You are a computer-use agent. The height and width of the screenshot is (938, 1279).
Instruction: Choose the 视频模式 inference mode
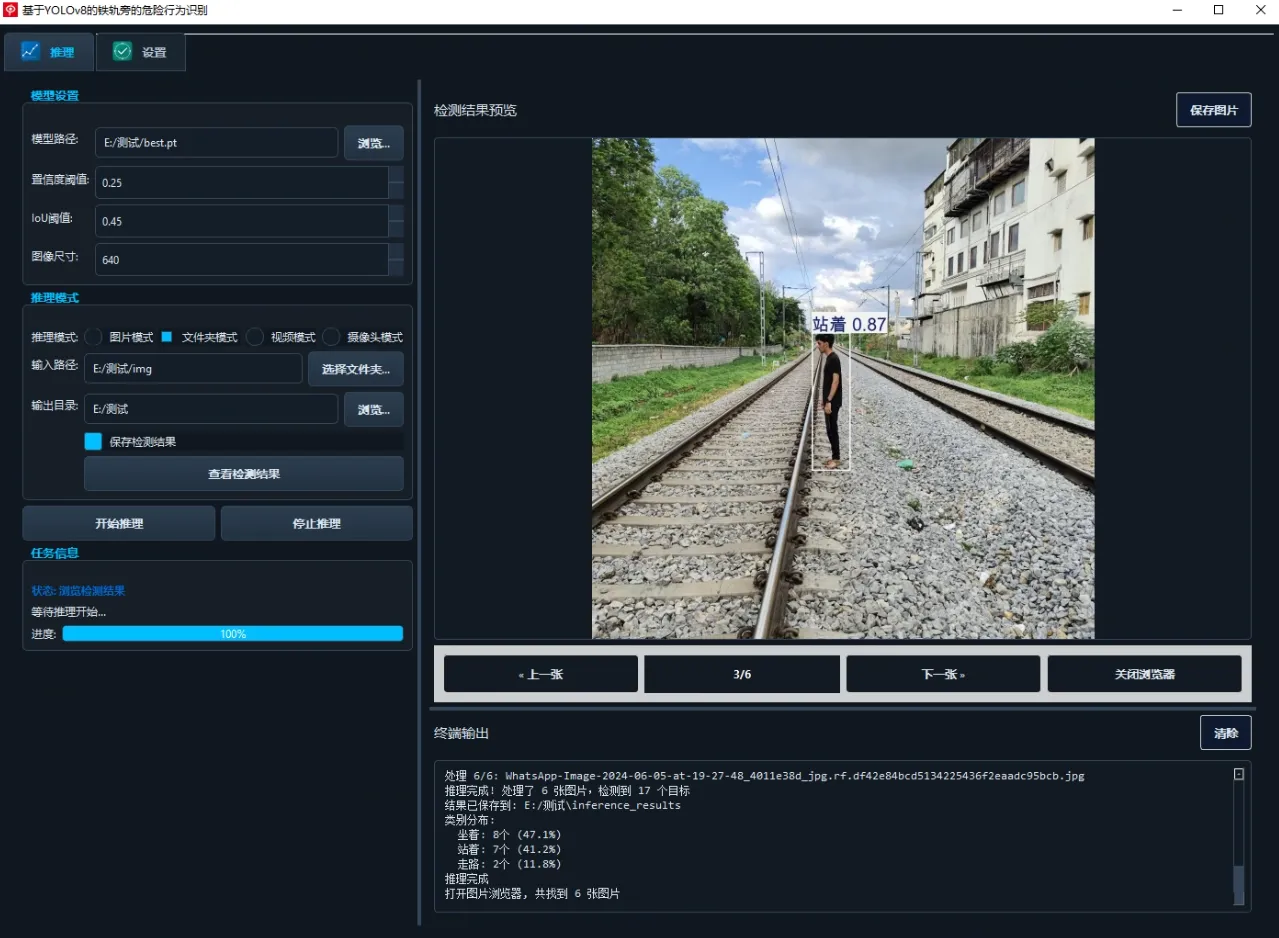click(x=256, y=337)
